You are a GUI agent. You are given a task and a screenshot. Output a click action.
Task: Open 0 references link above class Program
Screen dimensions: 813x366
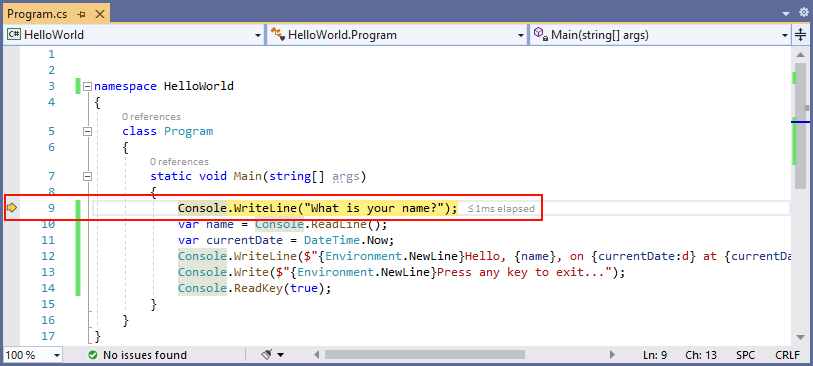point(151,117)
